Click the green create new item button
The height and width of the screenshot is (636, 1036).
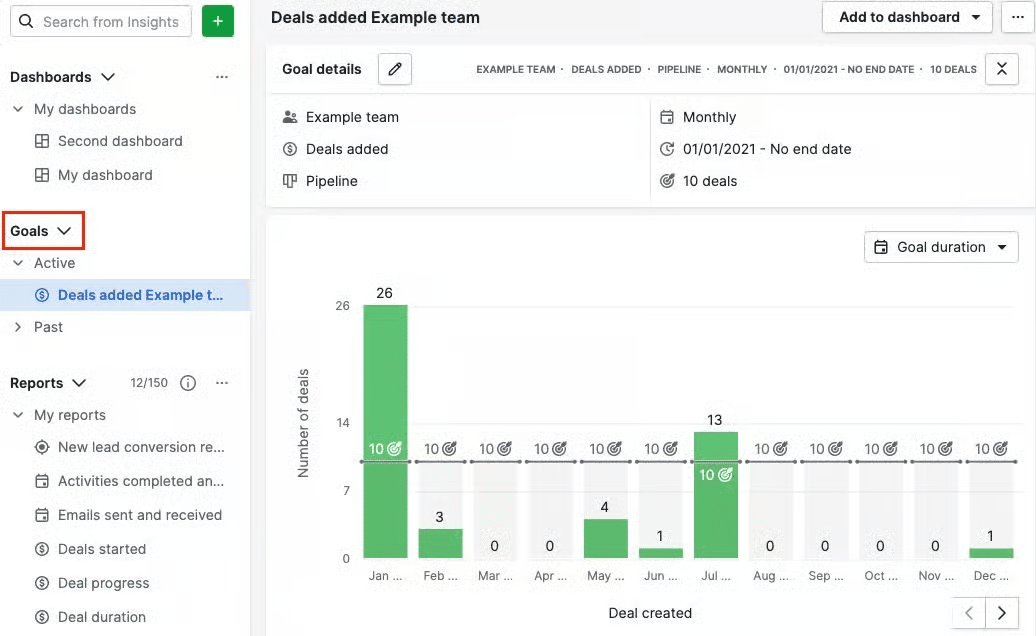218,21
